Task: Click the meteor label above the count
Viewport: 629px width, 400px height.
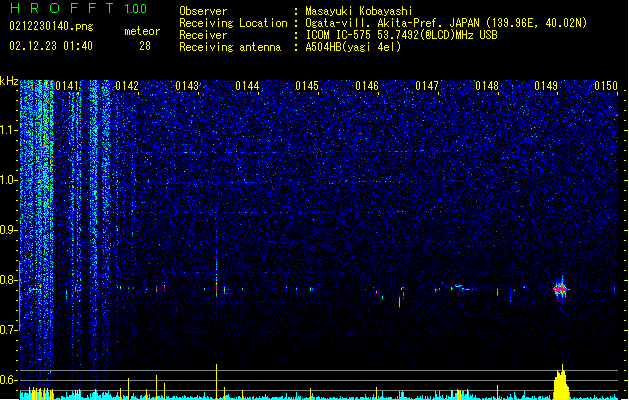Action: [x=142, y=31]
